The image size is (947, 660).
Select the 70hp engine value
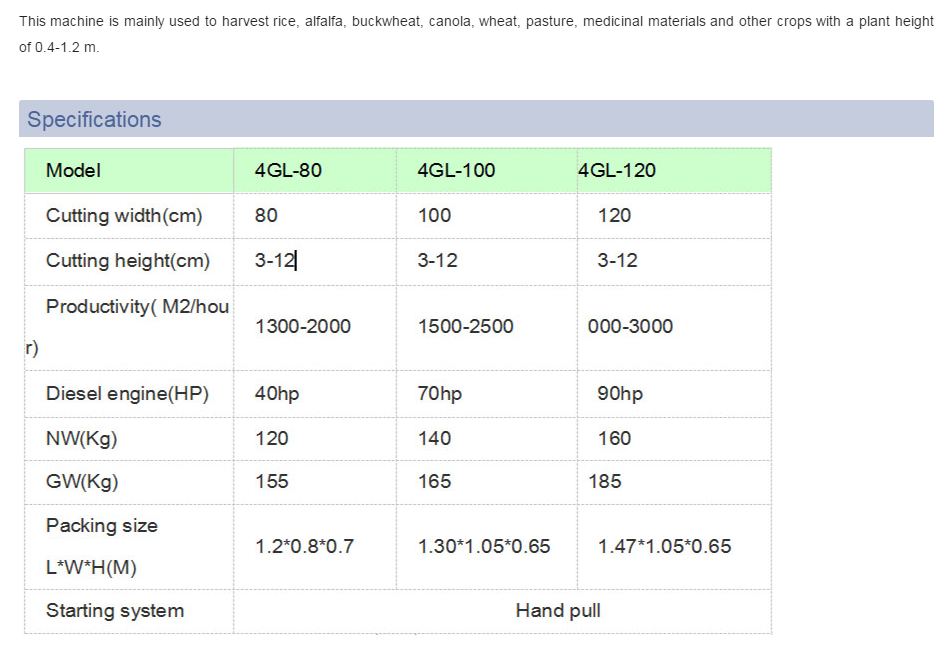[439, 394]
